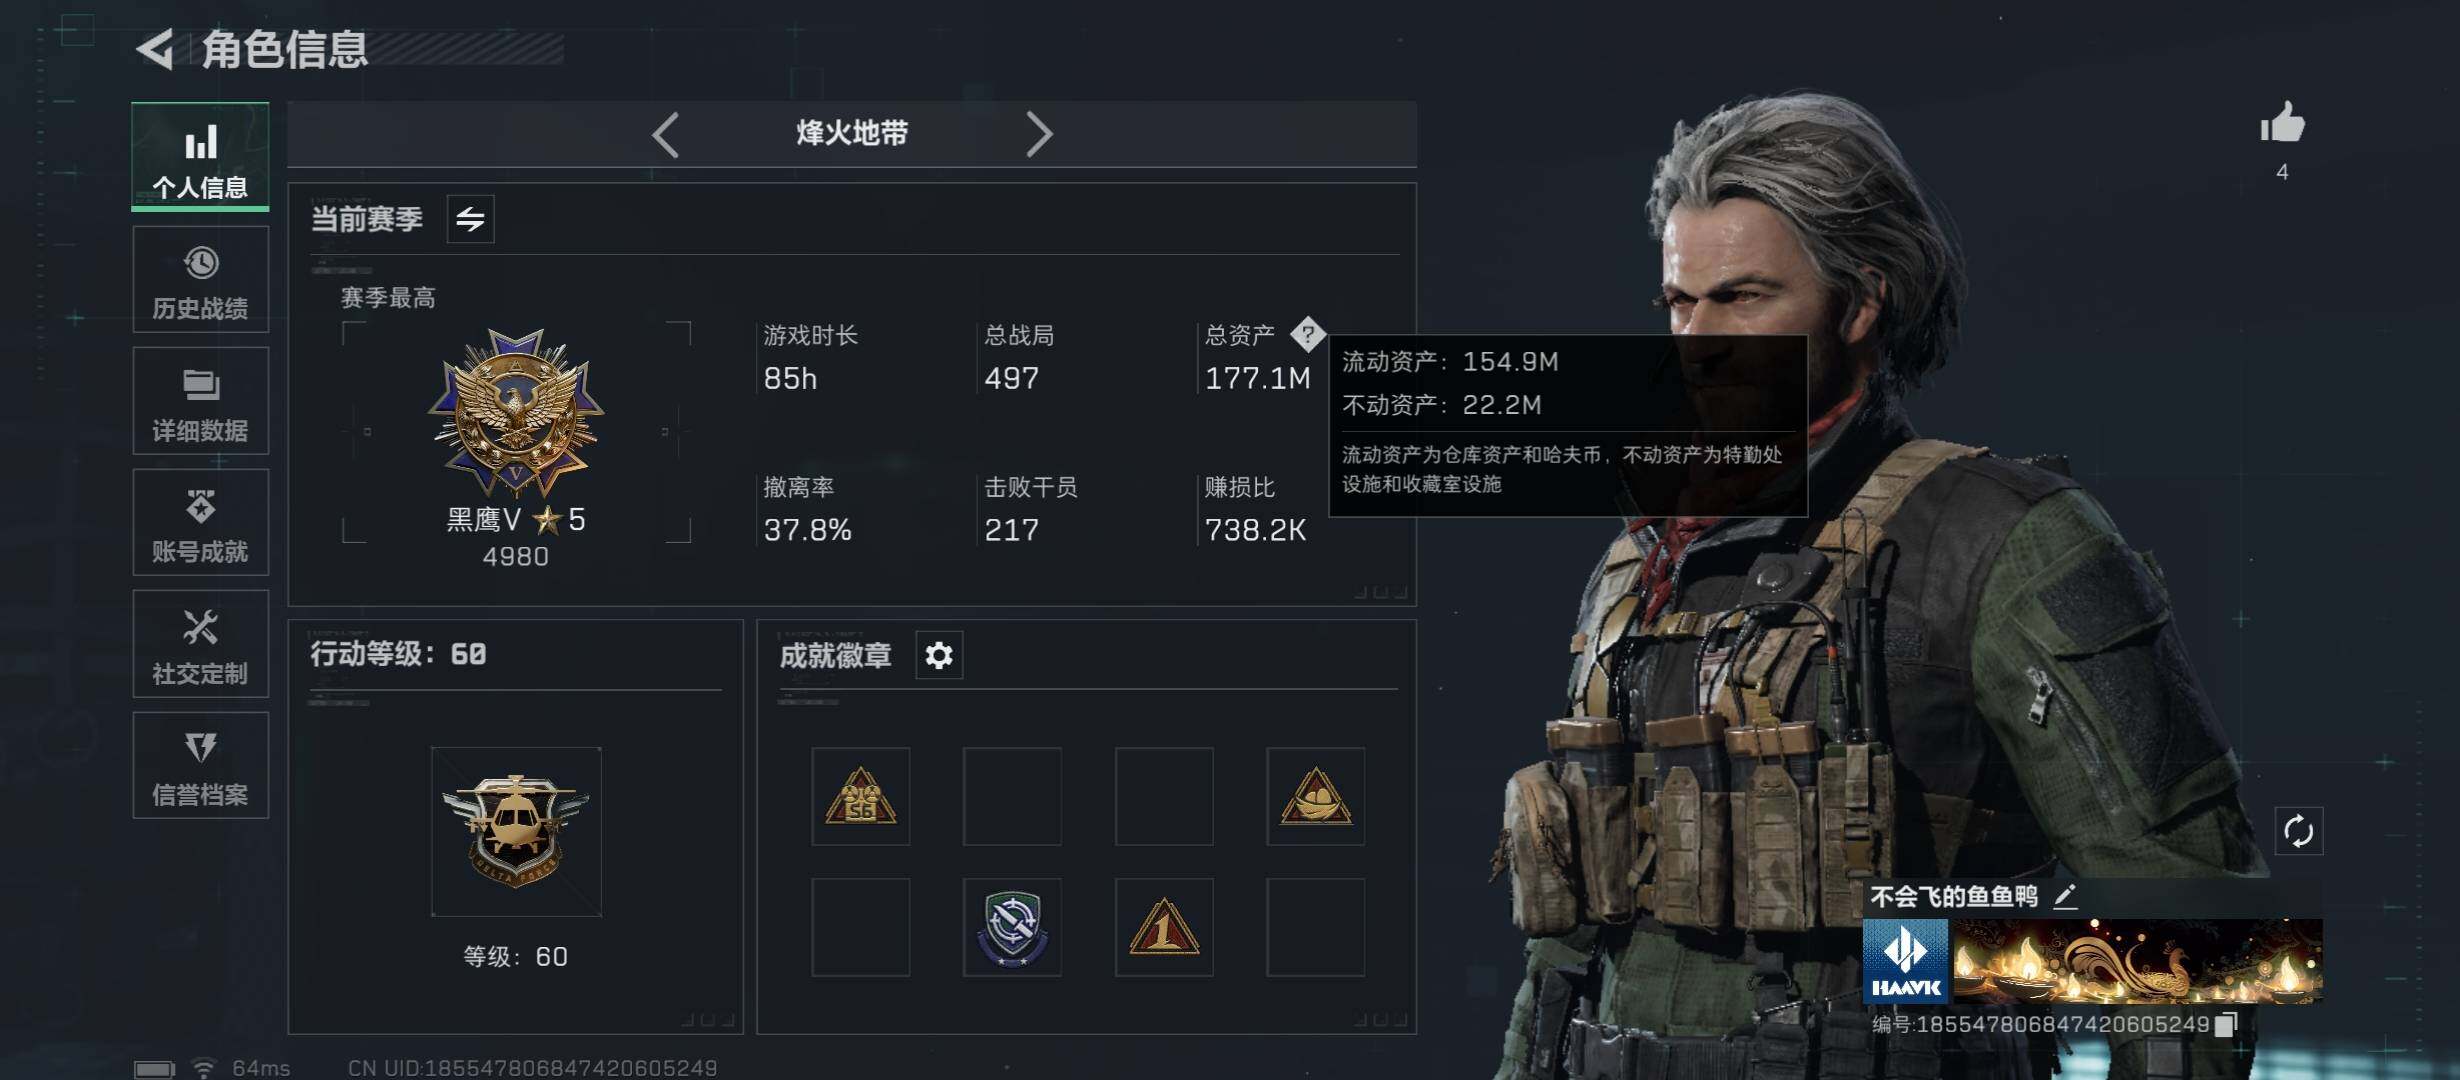Viewport: 2460px width, 1080px height.
Task: Open 信誉档案 reputation record
Action: pyautogui.click(x=200, y=765)
